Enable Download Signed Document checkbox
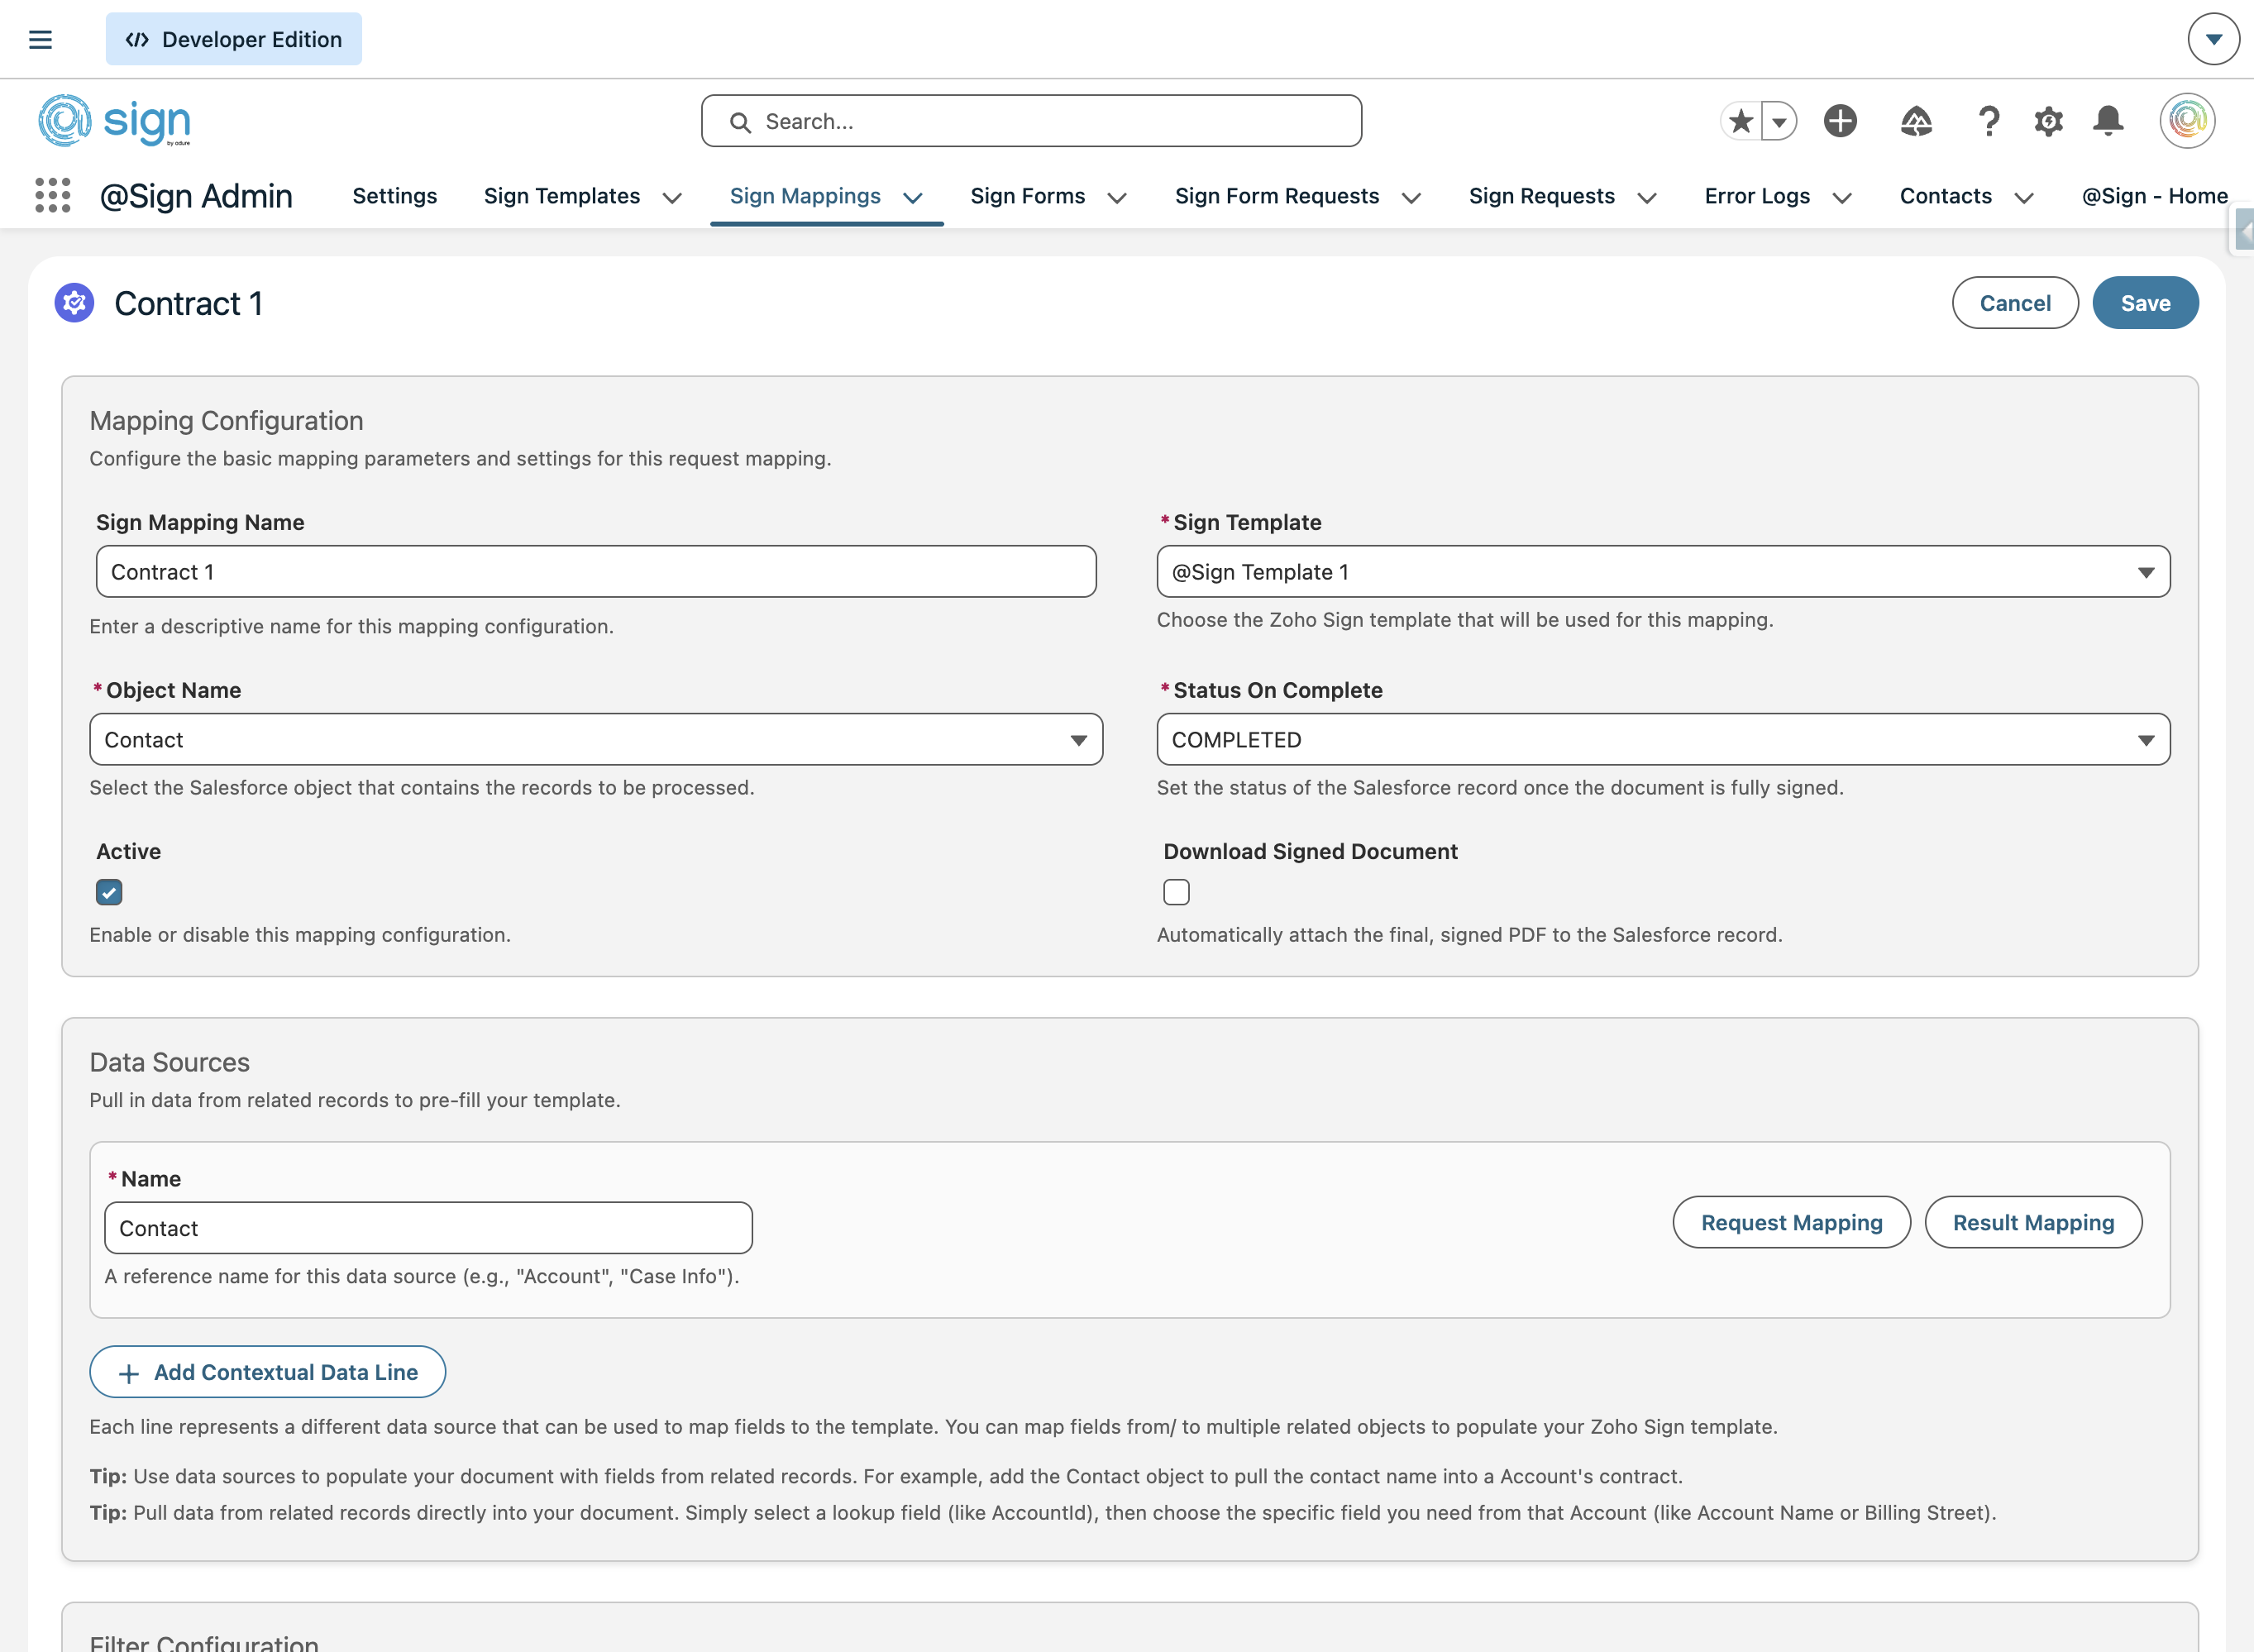Image resolution: width=2254 pixels, height=1652 pixels. pos(1176,892)
